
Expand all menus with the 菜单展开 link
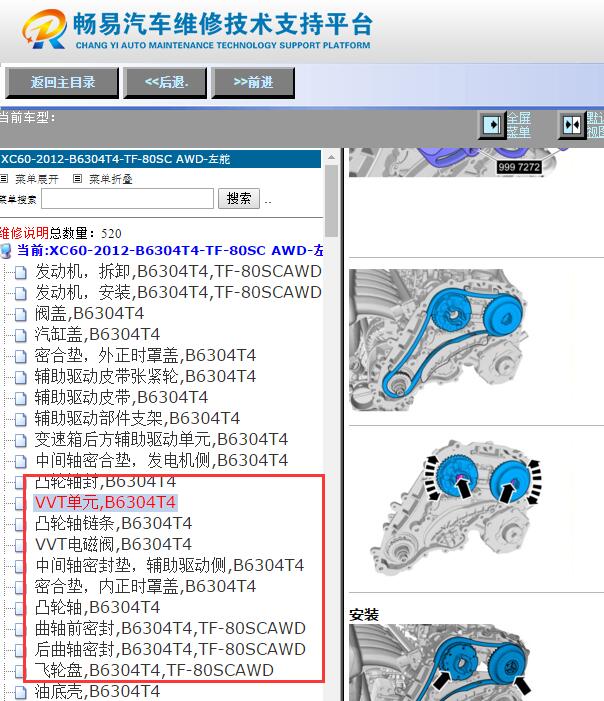[37, 179]
